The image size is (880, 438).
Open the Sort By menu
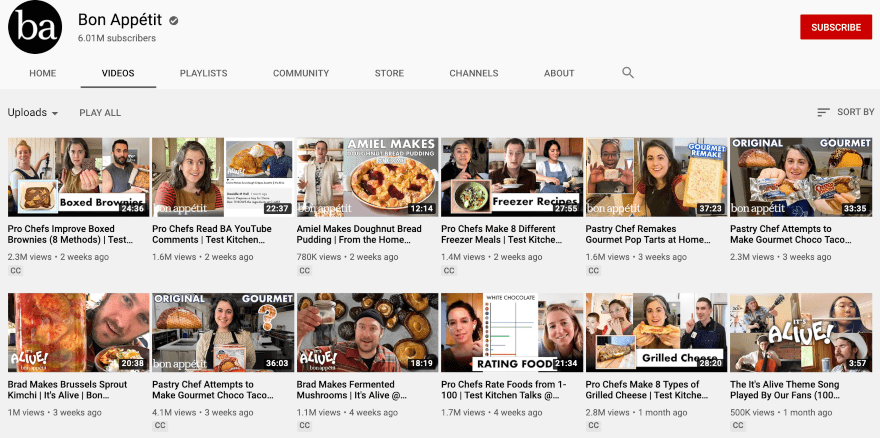[845, 113]
